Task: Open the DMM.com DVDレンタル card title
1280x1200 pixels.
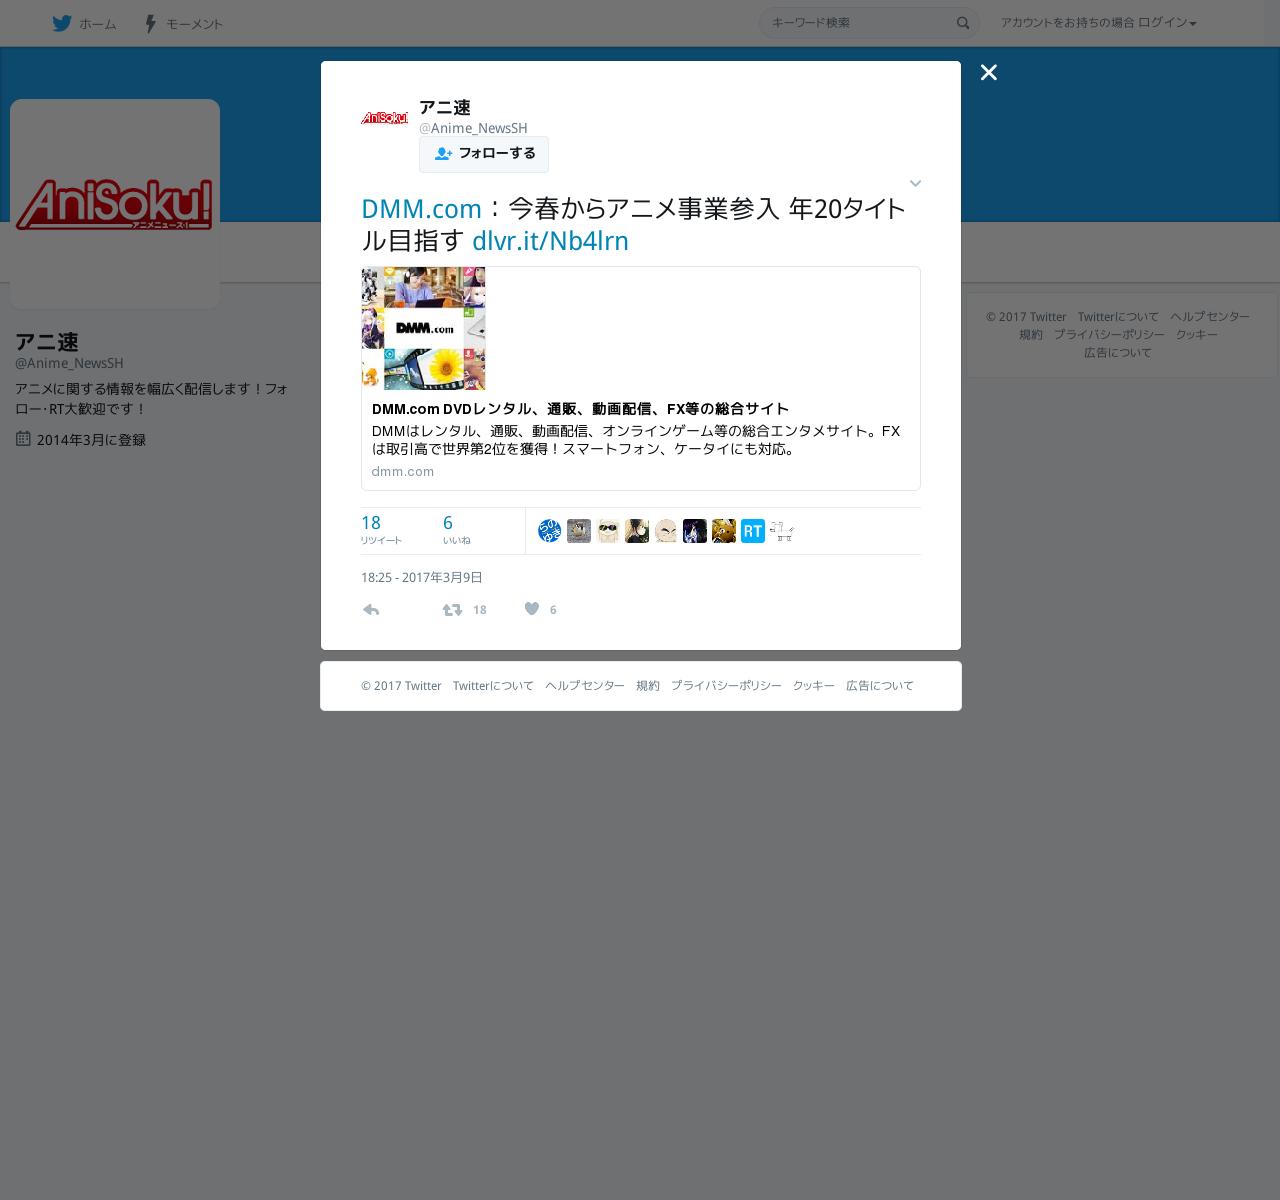Action: coord(580,408)
